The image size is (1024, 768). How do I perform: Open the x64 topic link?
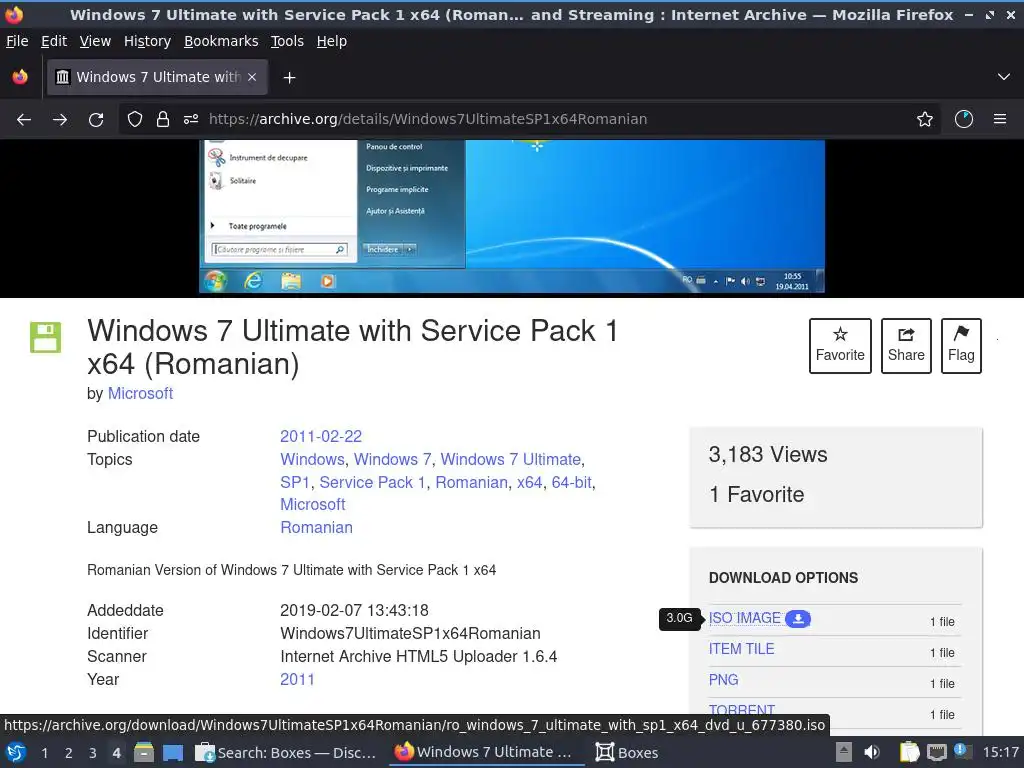(530, 482)
